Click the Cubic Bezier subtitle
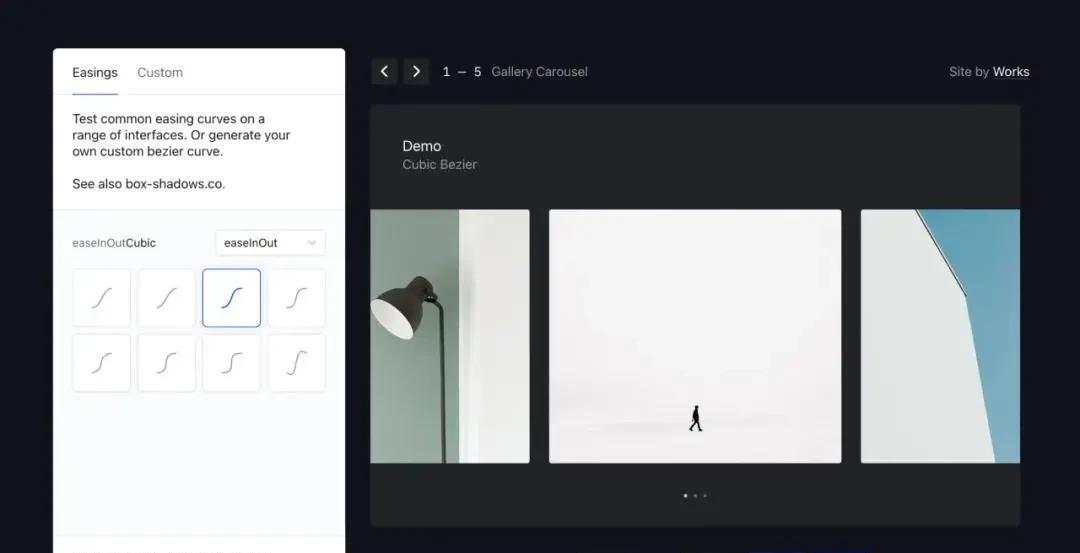The width and height of the screenshot is (1080, 553). pos(439,165)
